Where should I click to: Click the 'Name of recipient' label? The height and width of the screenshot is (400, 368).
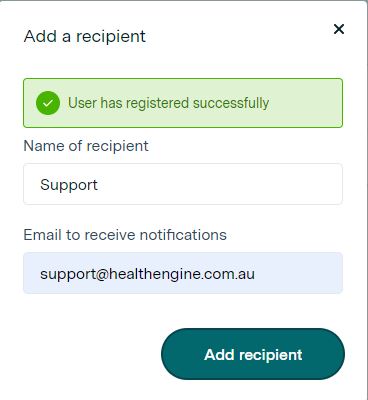pos(86,146)
